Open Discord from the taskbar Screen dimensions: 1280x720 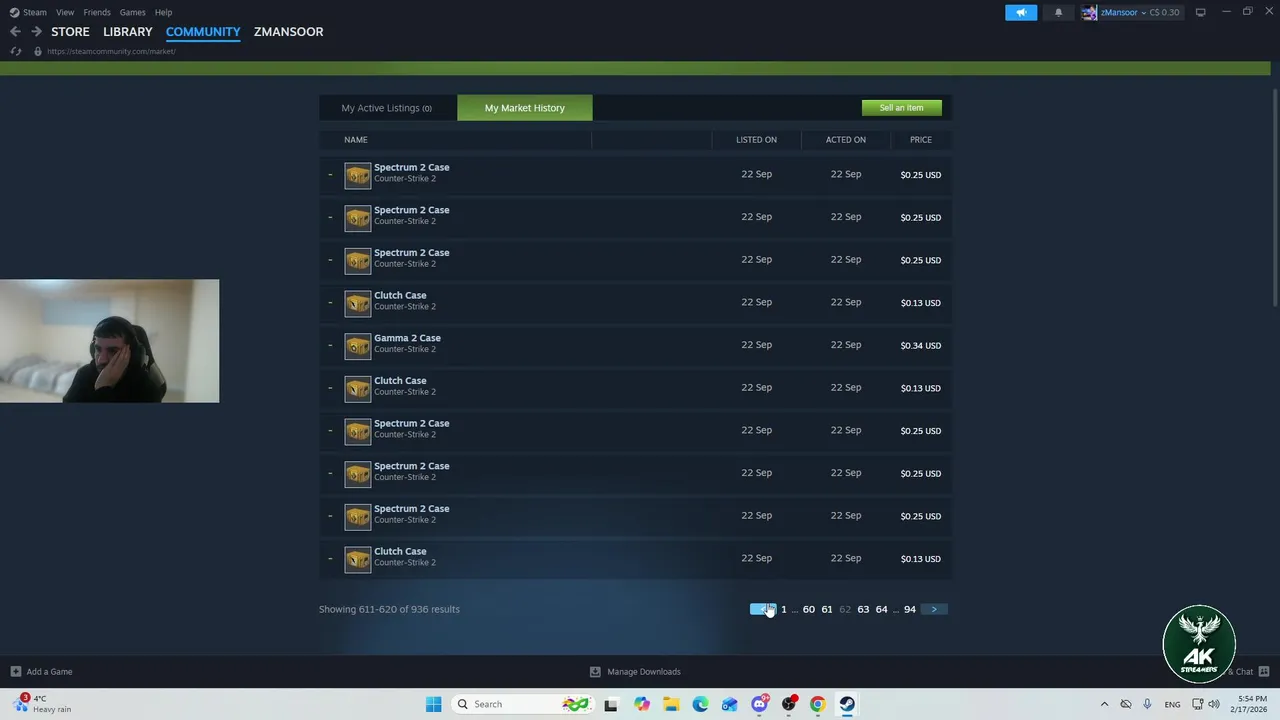pyautogui.click(x=759, y=704)
